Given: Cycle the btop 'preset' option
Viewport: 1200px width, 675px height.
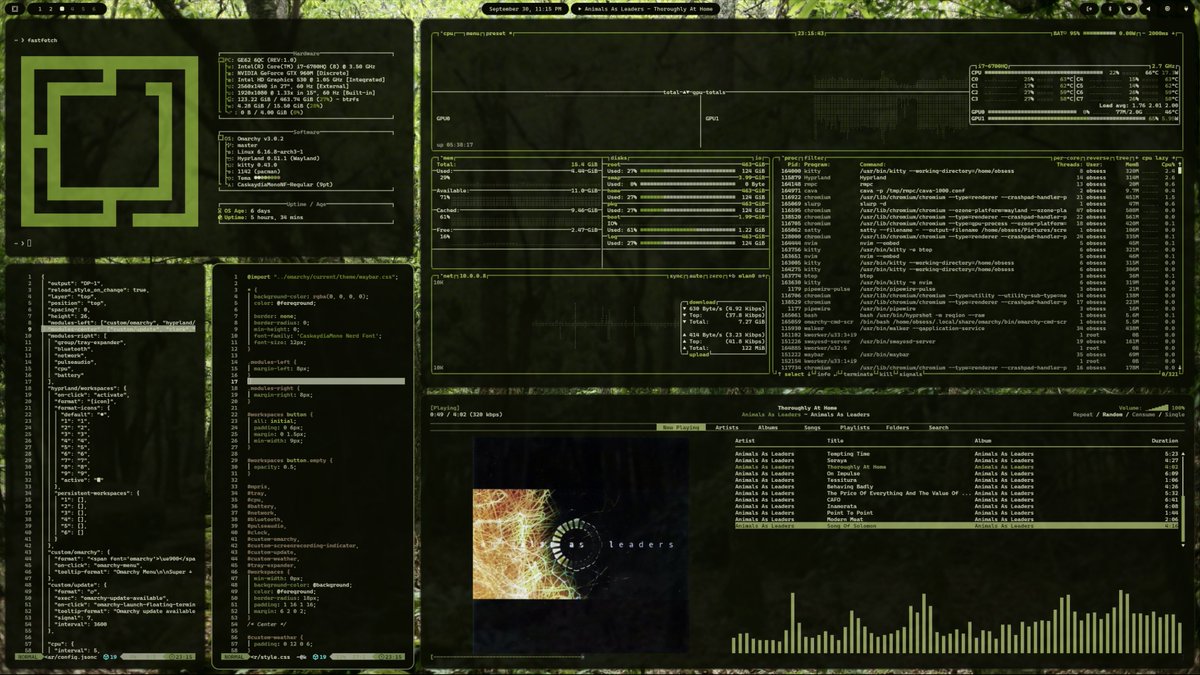Looking at the screenshot, I should click(x=497, y=33).
